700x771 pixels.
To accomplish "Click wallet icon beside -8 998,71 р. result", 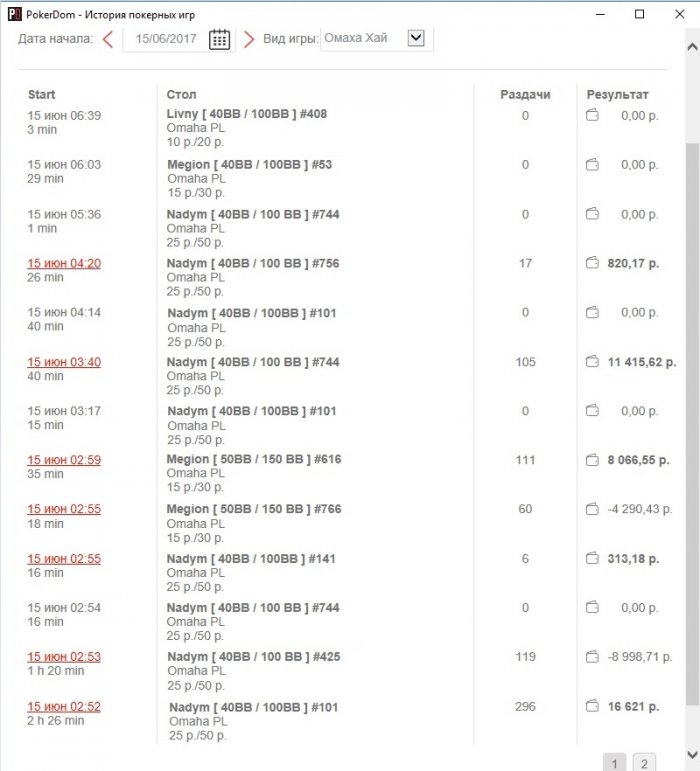I will pyautogui.click(x=592, y=656).
